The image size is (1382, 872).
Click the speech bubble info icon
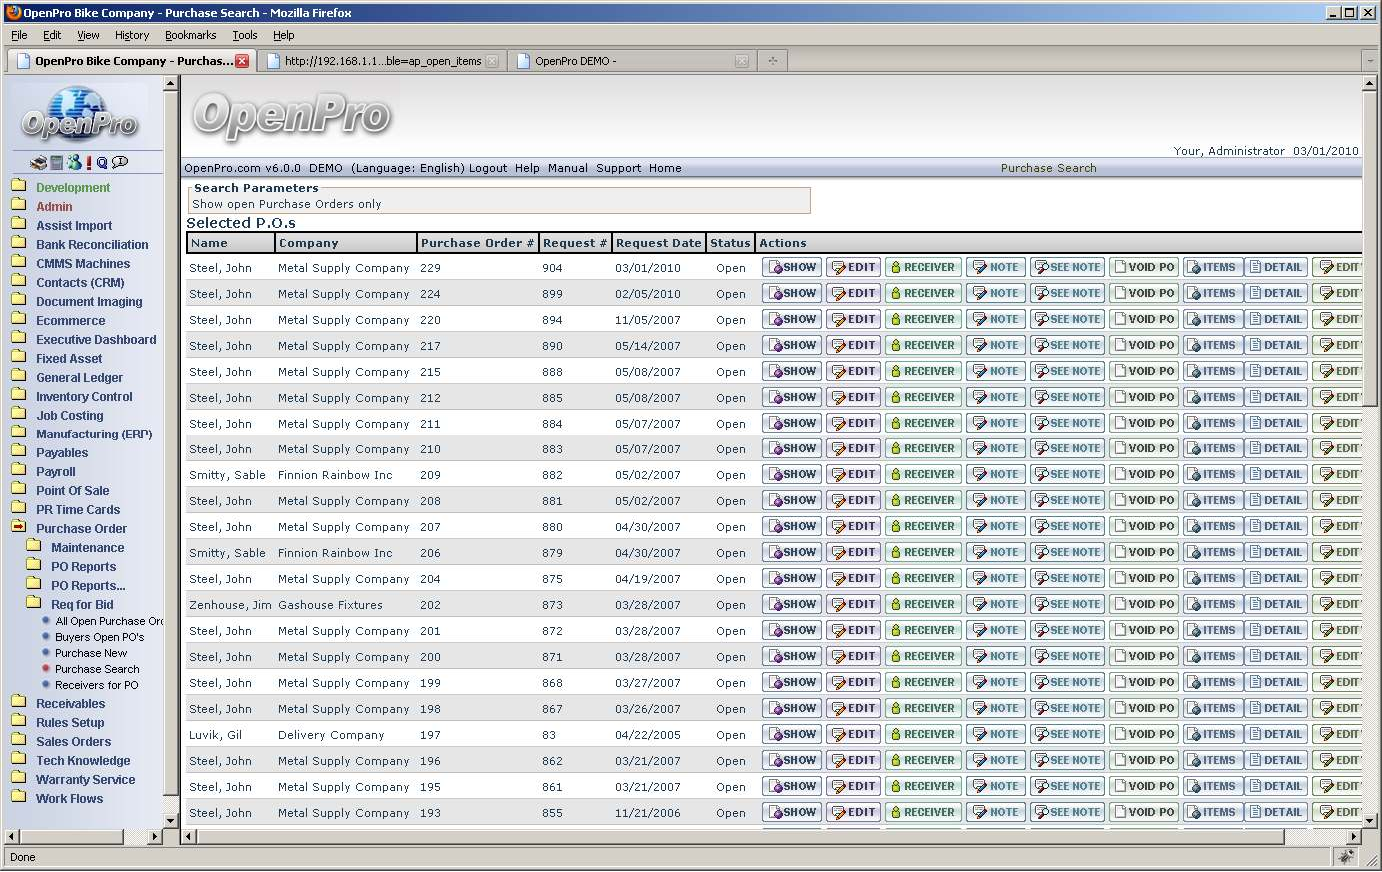tap(120, 162)
